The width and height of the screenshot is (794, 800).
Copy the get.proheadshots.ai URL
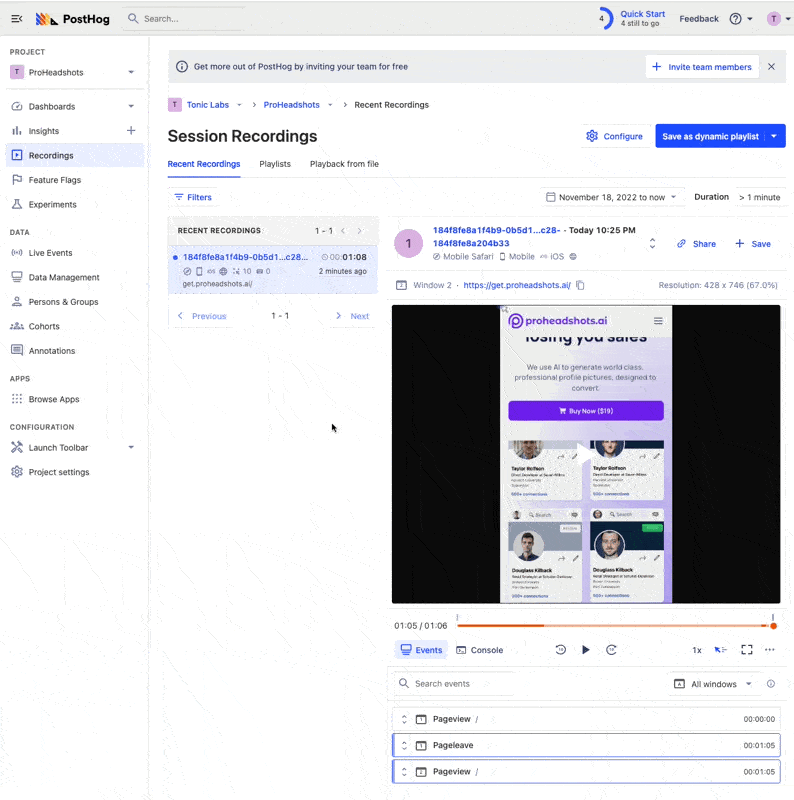tap(581, 285)
